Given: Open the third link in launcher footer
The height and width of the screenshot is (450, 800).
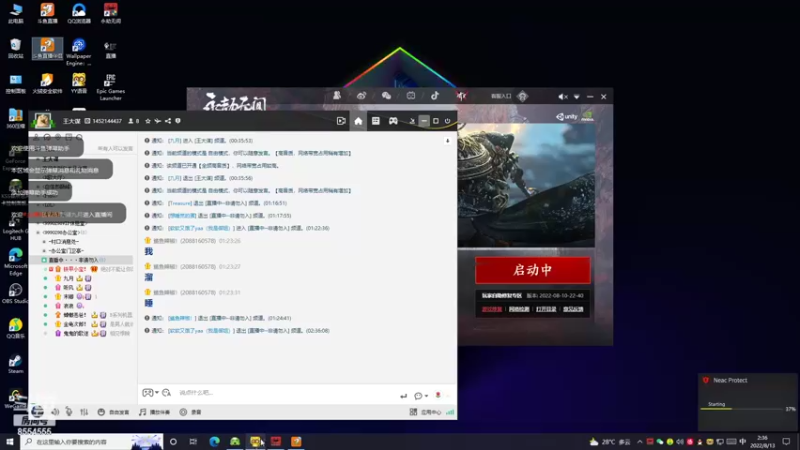Looking at the screenshot, I should (x=546, y=309).
